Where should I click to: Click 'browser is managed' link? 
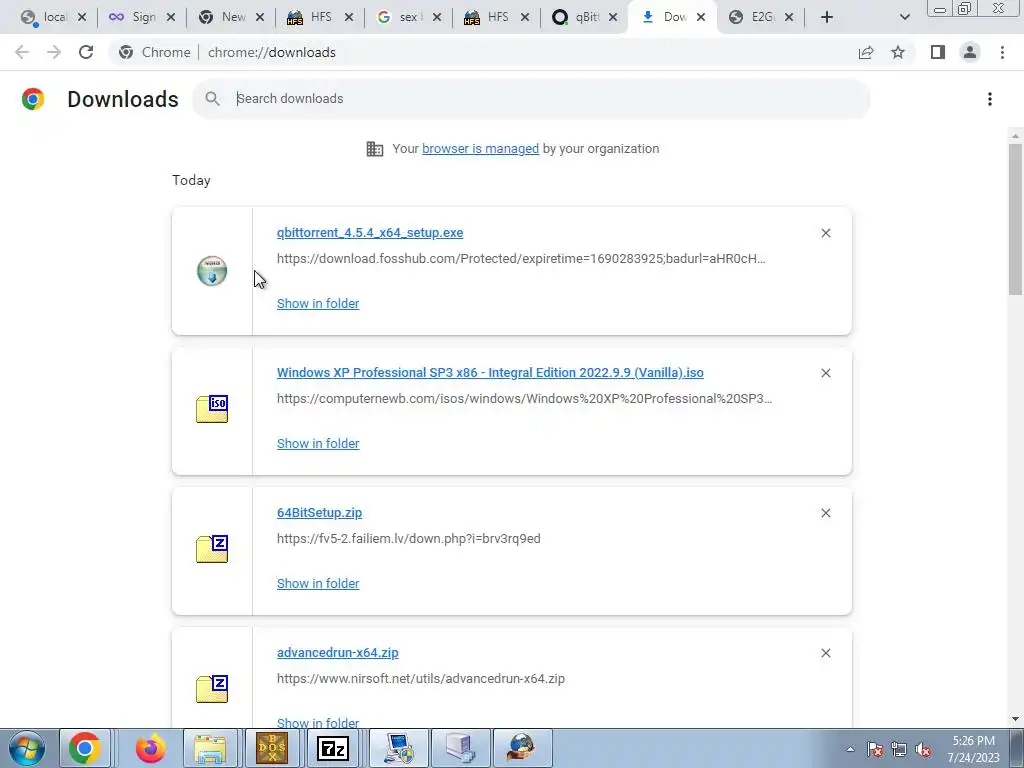click(x=481, y=149)
